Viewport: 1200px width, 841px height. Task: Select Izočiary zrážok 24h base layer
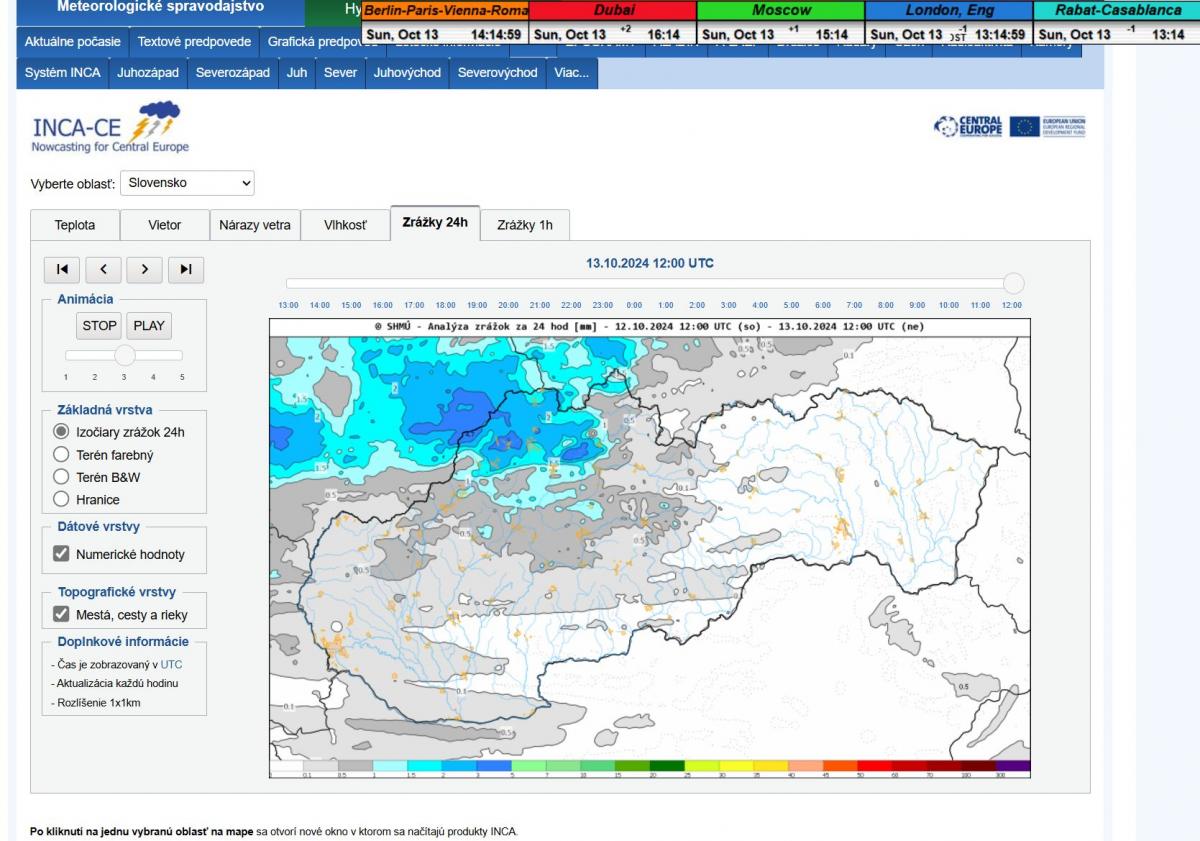pyautogui.click(x=61, y=432)
